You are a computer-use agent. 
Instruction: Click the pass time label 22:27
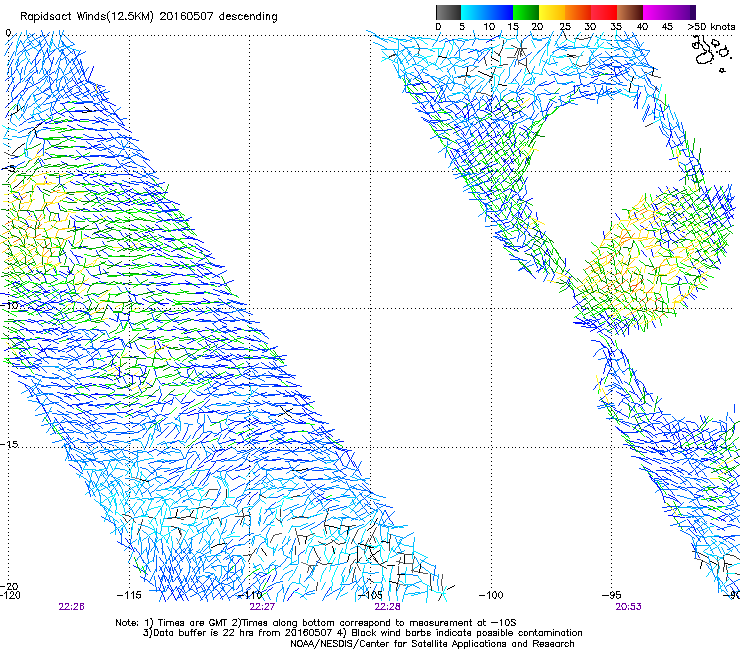(262, 607)
